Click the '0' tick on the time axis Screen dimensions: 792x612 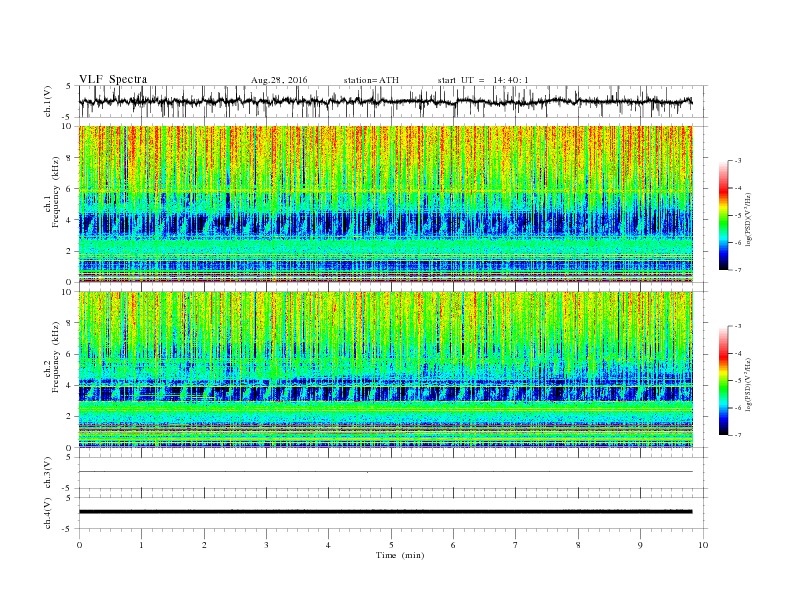79,545
